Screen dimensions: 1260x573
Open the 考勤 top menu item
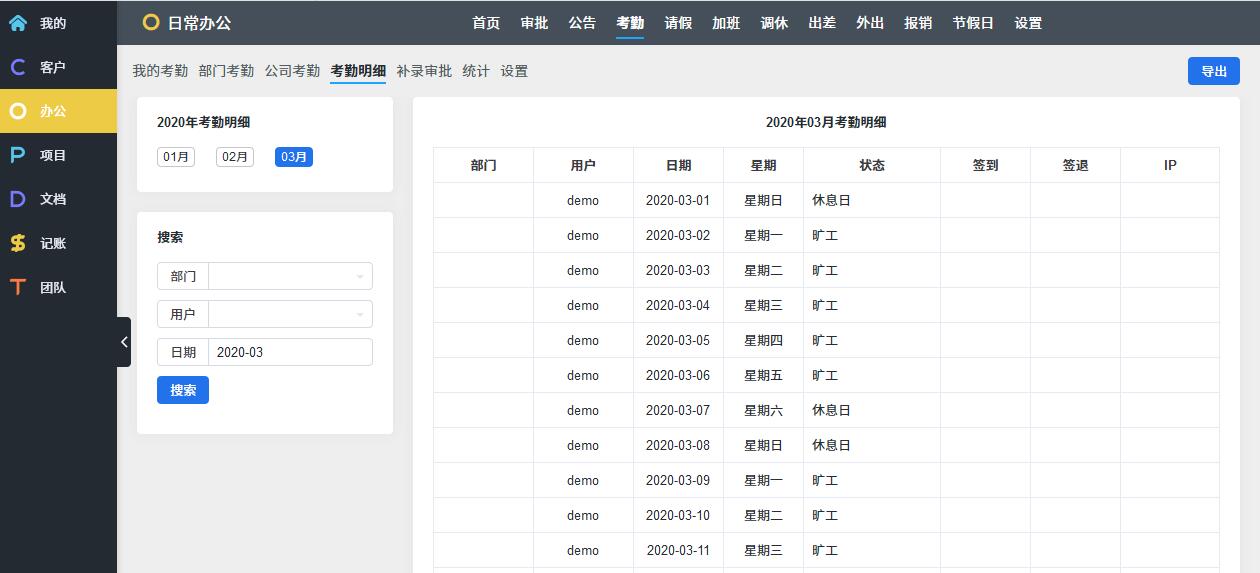[x=630, y=23]
